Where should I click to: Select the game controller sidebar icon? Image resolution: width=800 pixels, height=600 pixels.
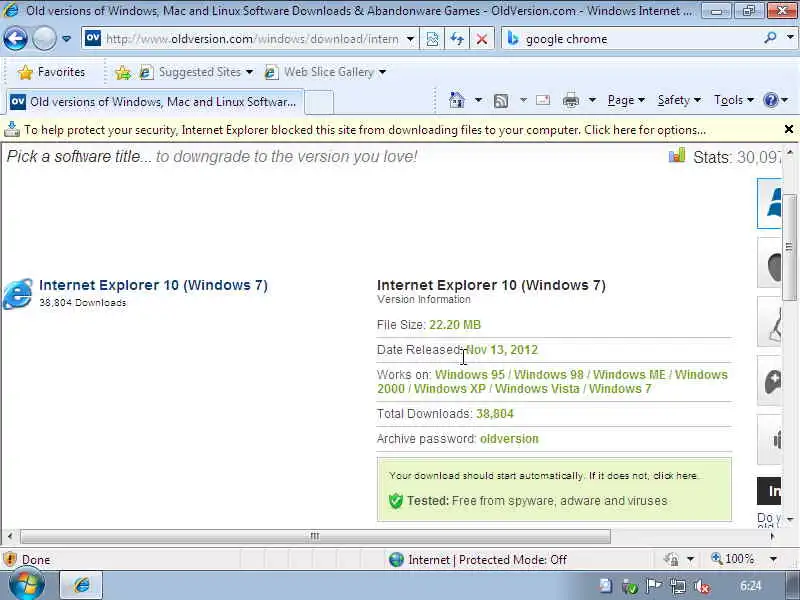pos(770,381)
